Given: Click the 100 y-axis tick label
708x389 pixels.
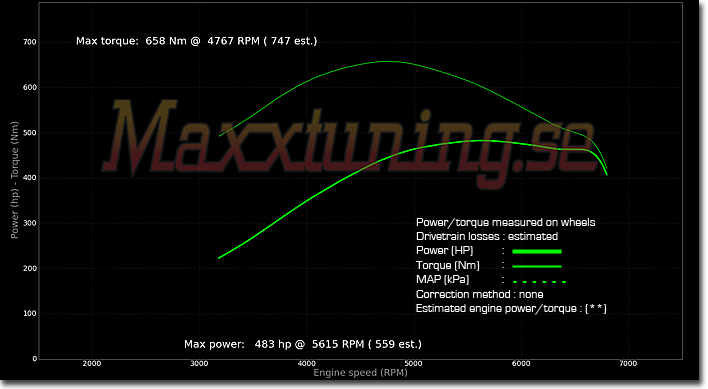Looking at the screenshot, I should click(x=30, y=313).
